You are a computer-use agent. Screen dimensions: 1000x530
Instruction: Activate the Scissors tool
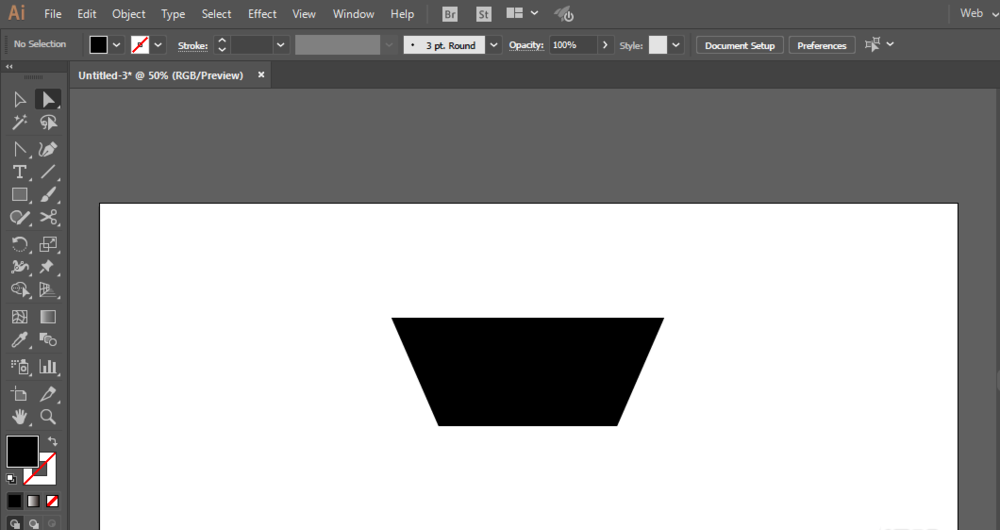coord(47,217)
